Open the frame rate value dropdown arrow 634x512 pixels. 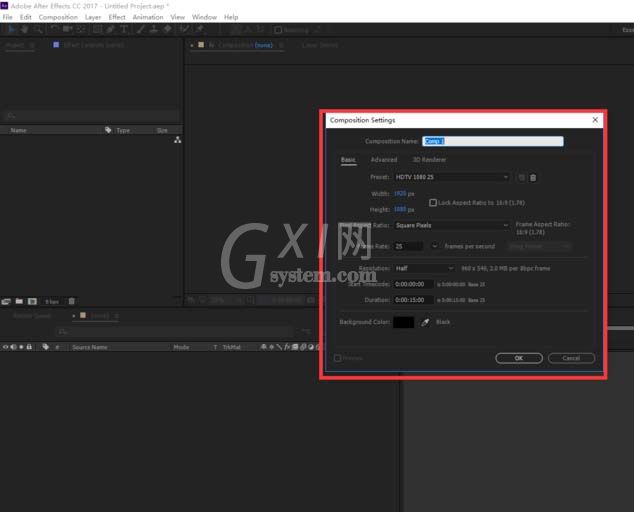point(434,246)
